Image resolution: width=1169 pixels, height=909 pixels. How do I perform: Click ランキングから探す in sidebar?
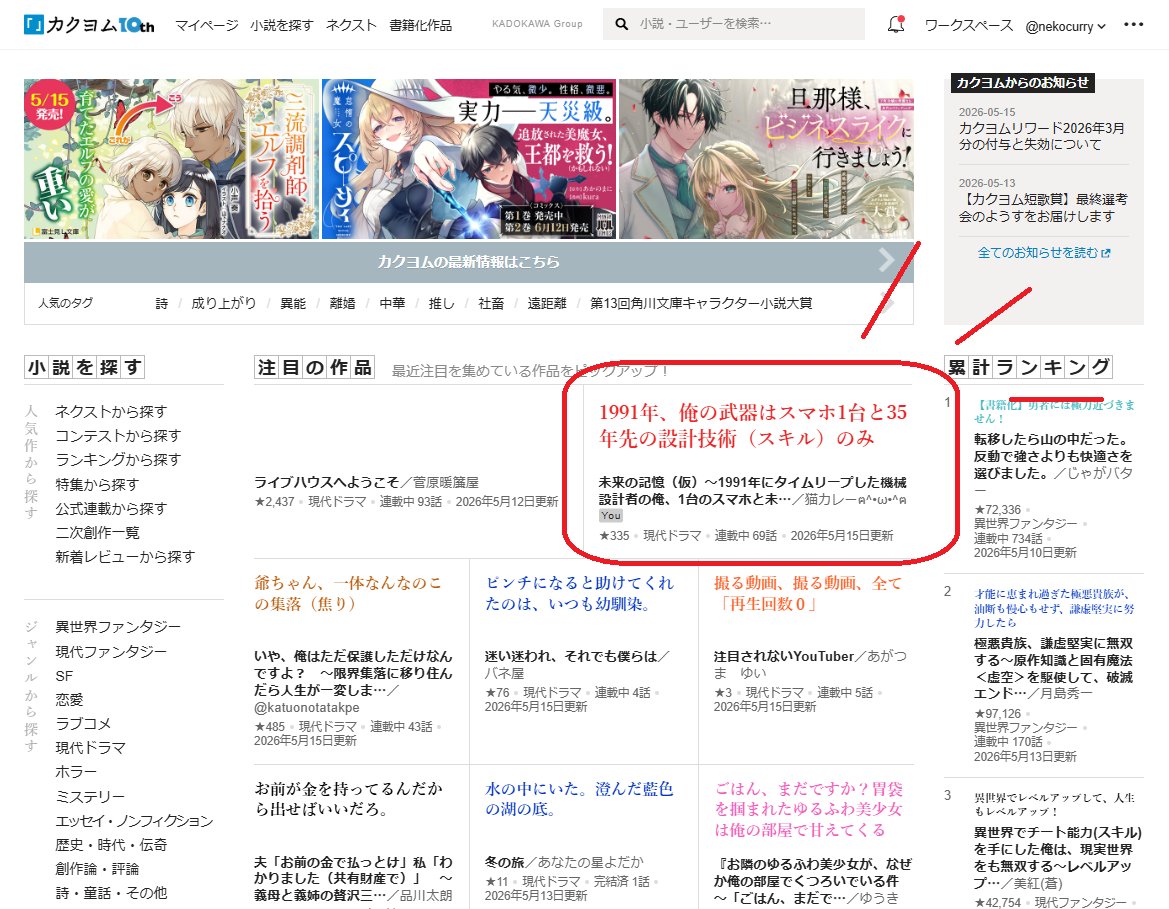118,459
